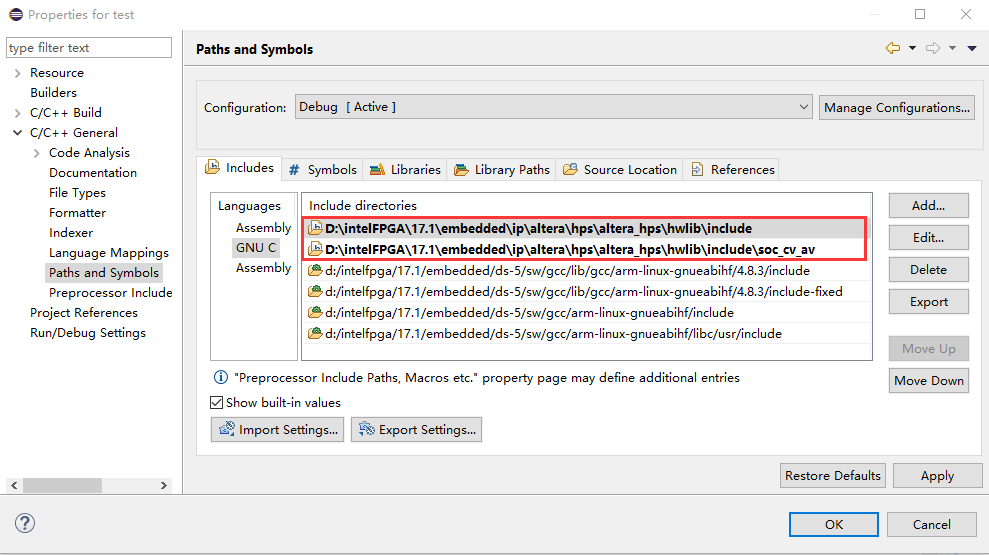
Task: Click the back navigation arrow icon
Action: coord(893,48)
